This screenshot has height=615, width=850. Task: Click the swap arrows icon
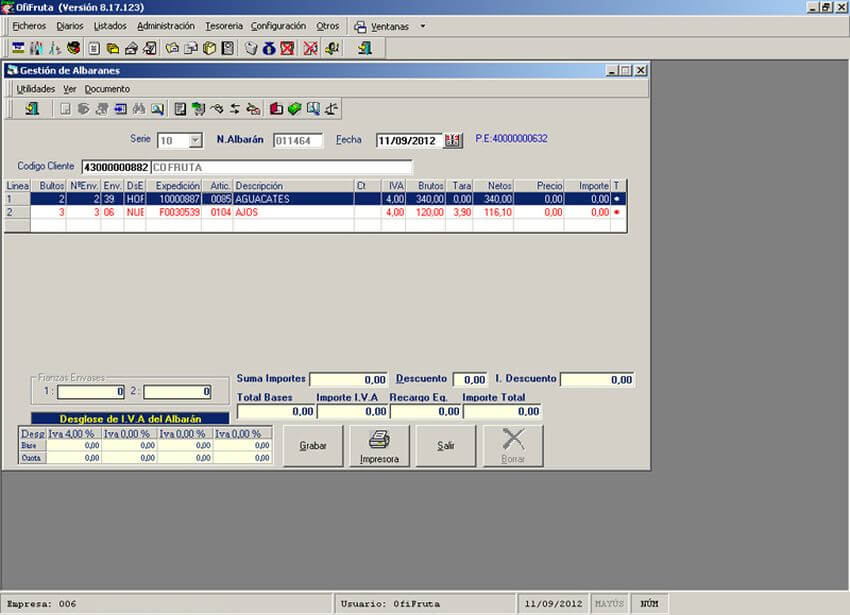tap(235, 109)
